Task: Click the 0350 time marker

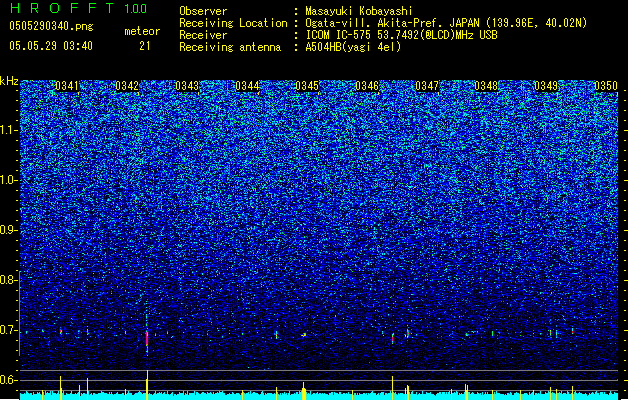Action: (x=606, y=86)
